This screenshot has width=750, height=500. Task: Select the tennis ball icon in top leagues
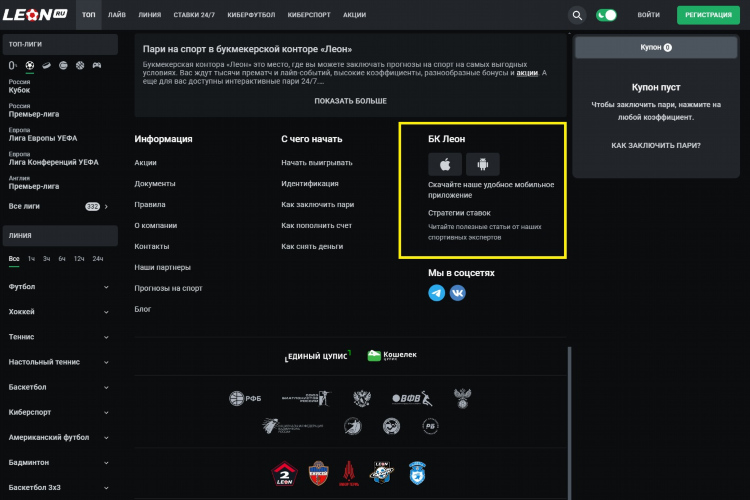click(63, 65)
